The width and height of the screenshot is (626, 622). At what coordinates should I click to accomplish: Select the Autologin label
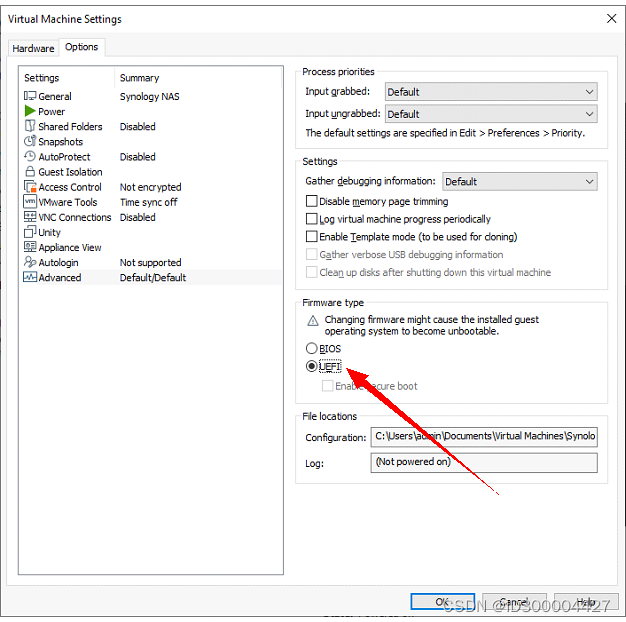click(x=58, y=263)
